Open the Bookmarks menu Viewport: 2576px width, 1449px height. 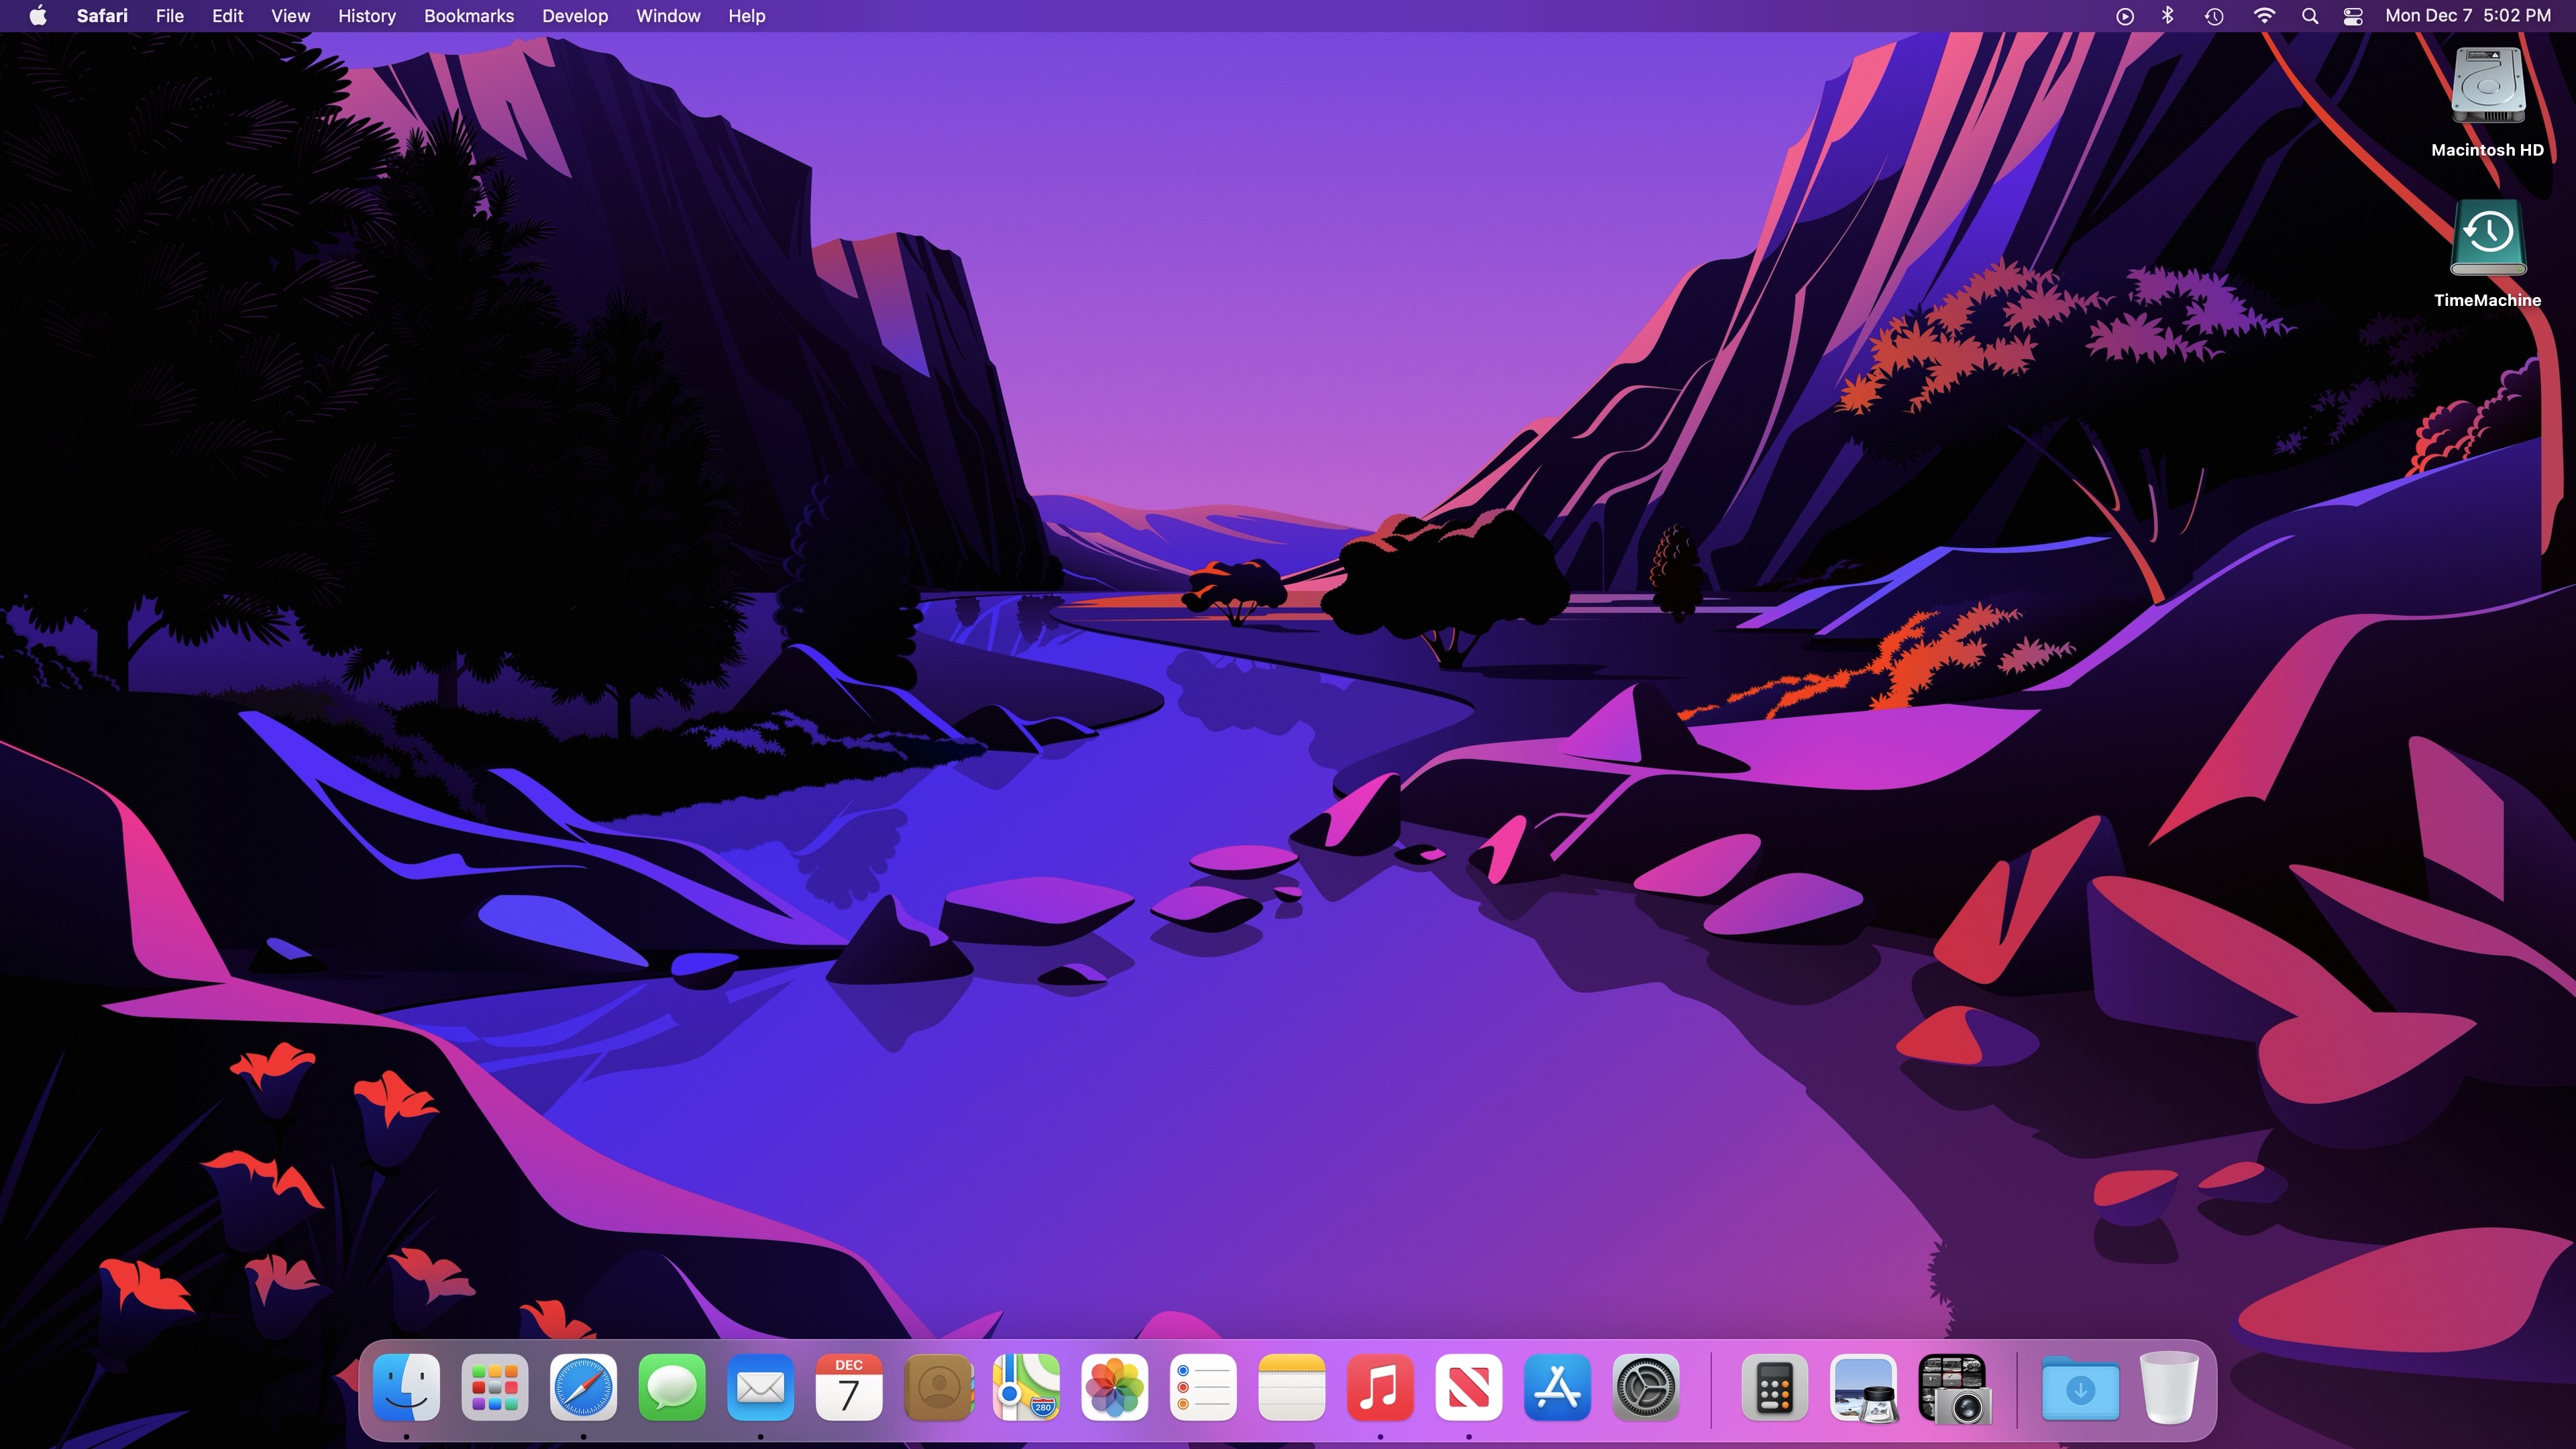468,16
